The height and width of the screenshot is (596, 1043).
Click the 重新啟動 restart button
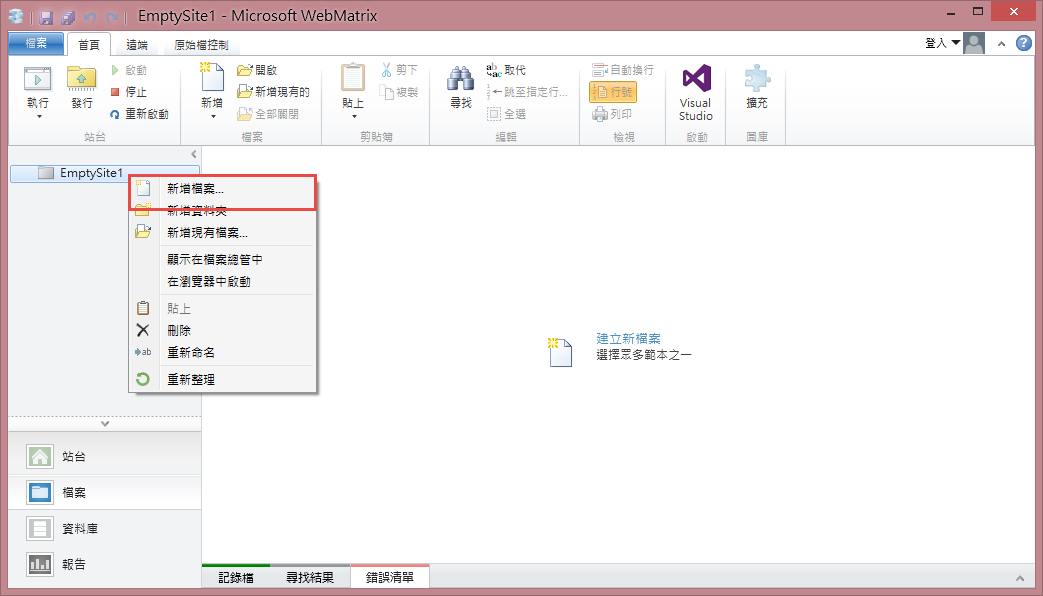click(140, 114)
